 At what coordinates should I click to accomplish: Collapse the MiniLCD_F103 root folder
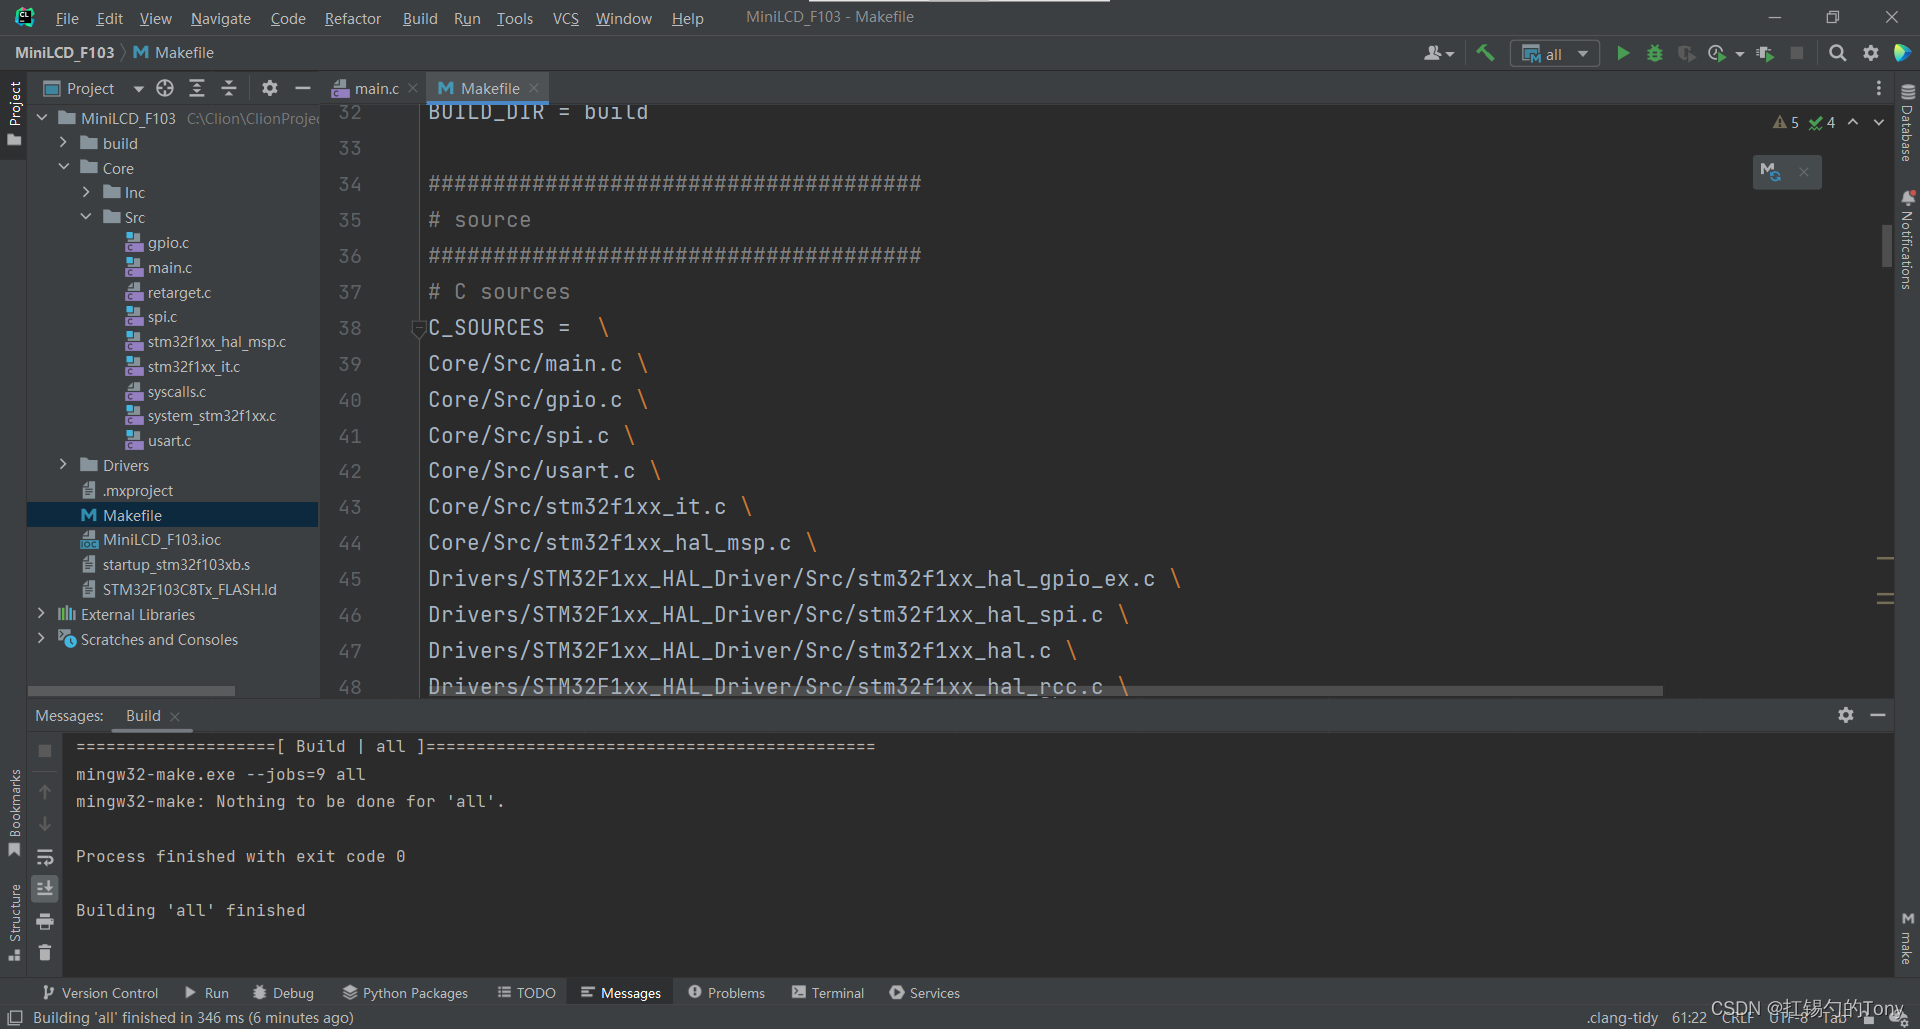tap(42, 118)
